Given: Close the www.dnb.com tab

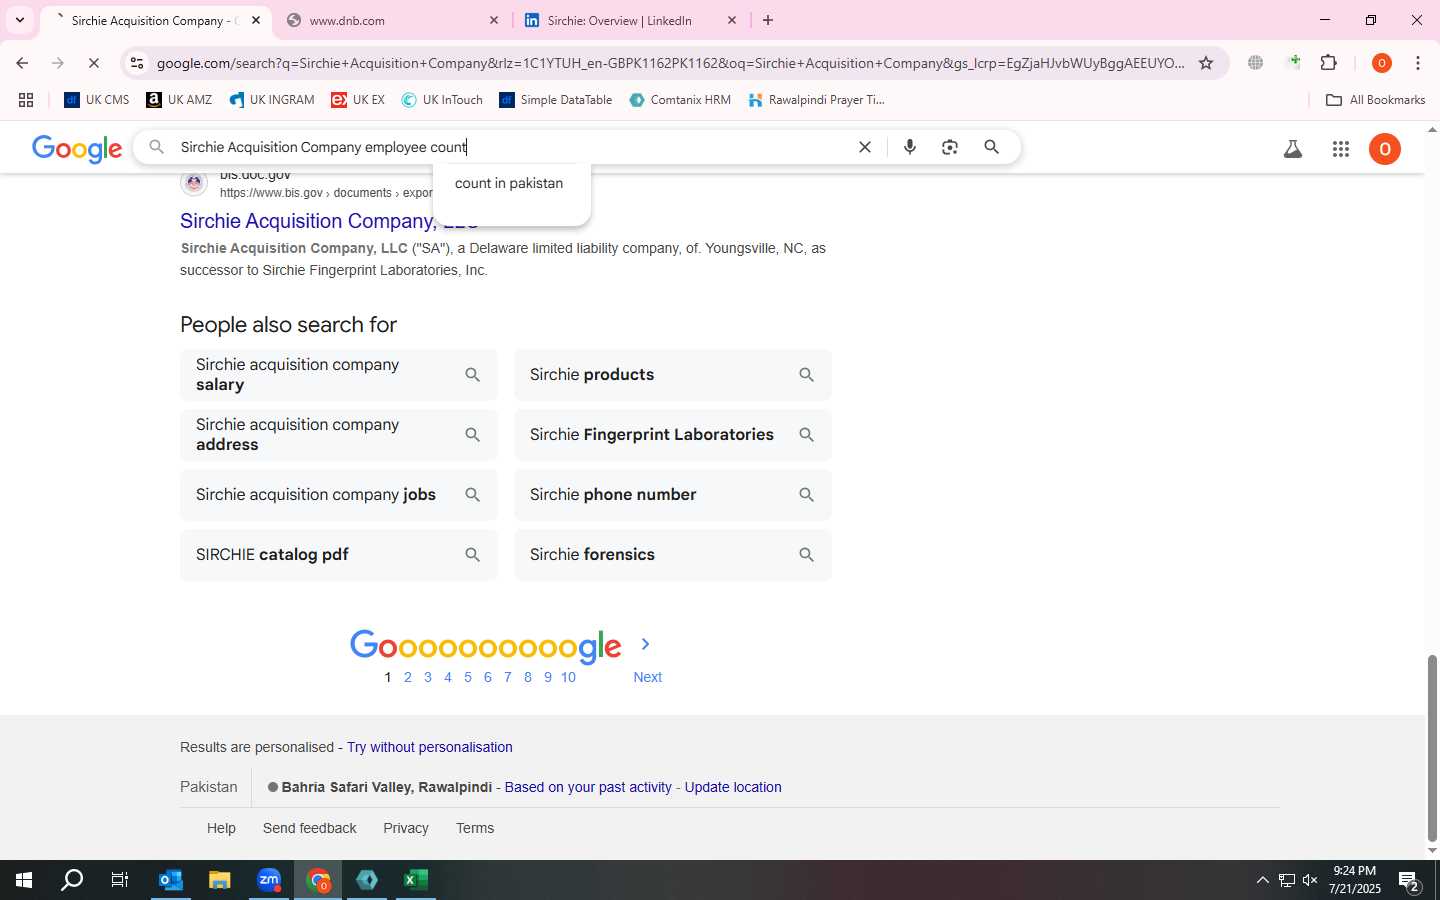Looking at the screenshot, I should point(494,20).
